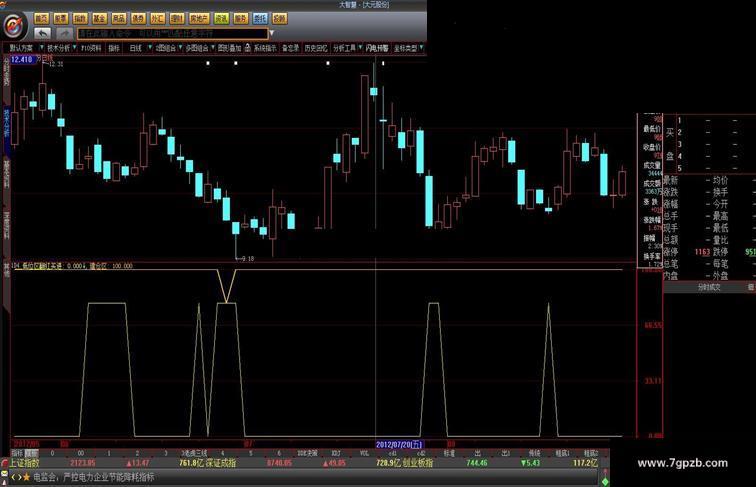The image size is (756, 487).
Task: Click the command input field
Action: [x=173, y=34]
